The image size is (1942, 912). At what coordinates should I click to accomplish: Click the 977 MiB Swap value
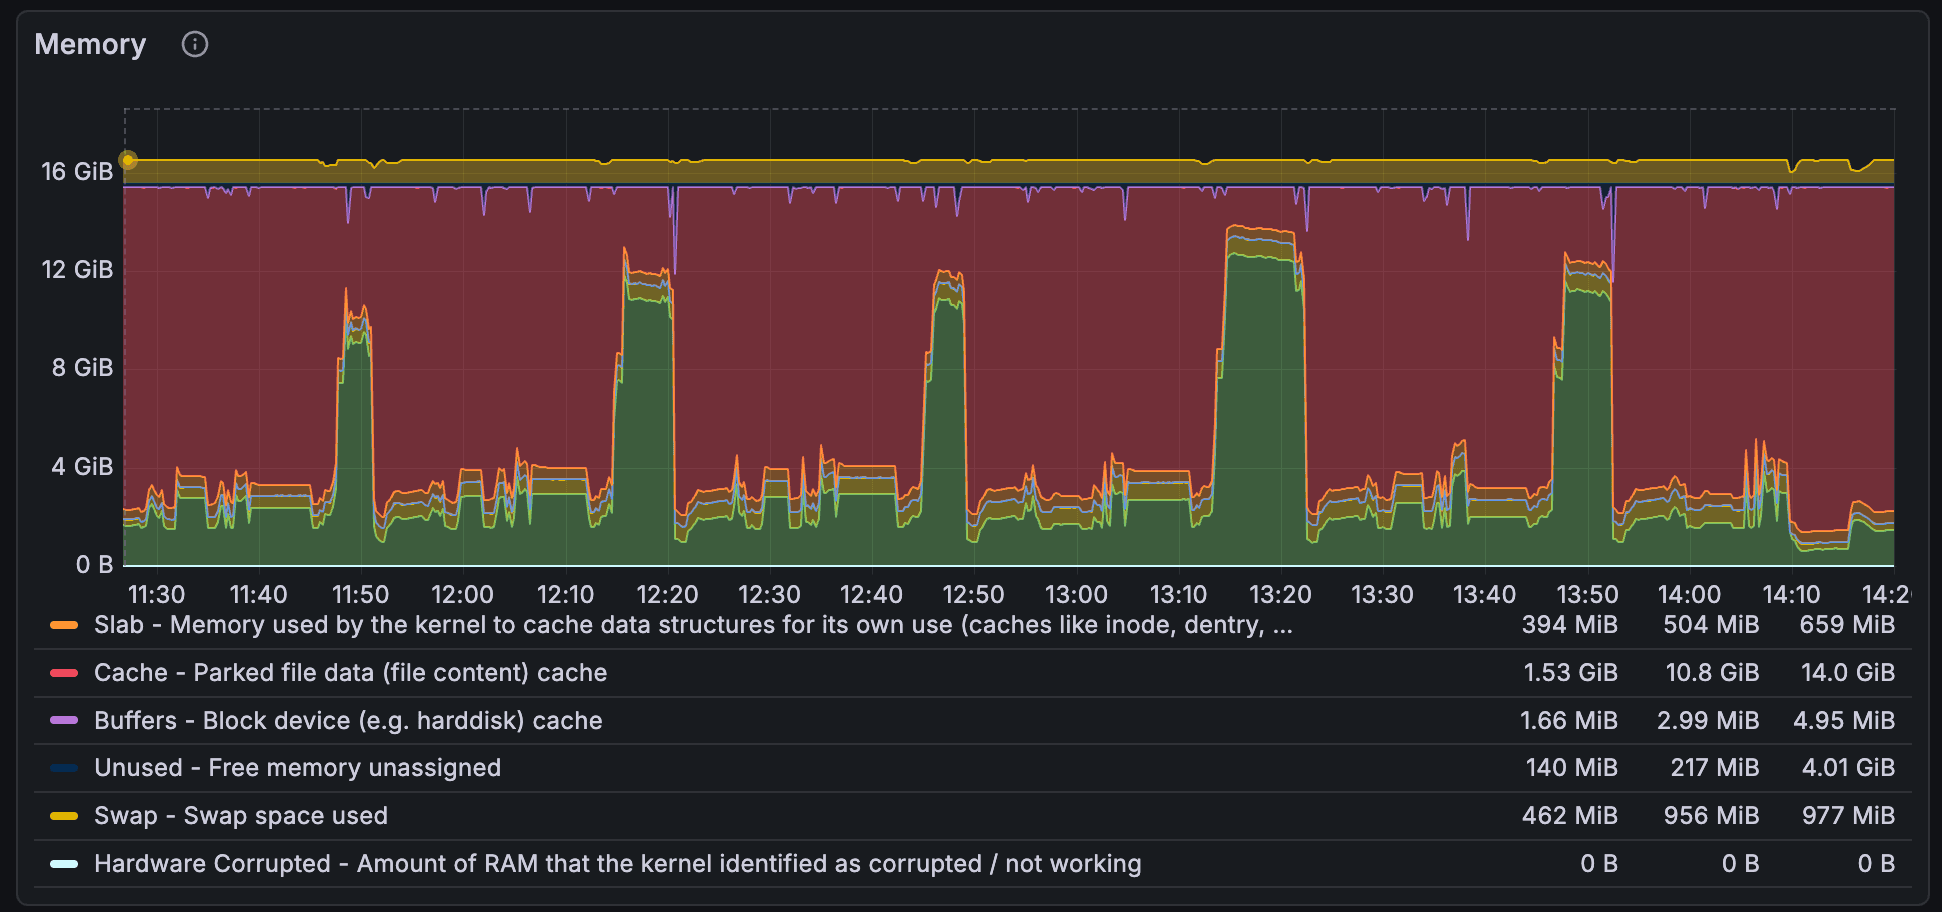click(x=1847, y=816)
